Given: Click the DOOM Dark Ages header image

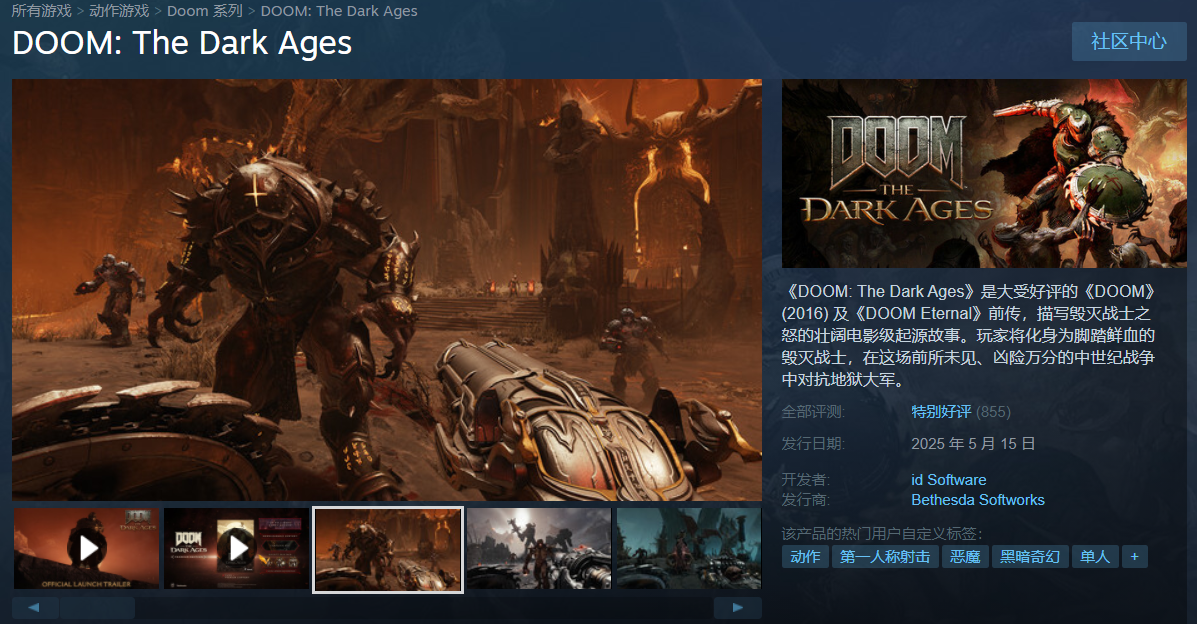Looking at the screenshot, I should 984,173.
